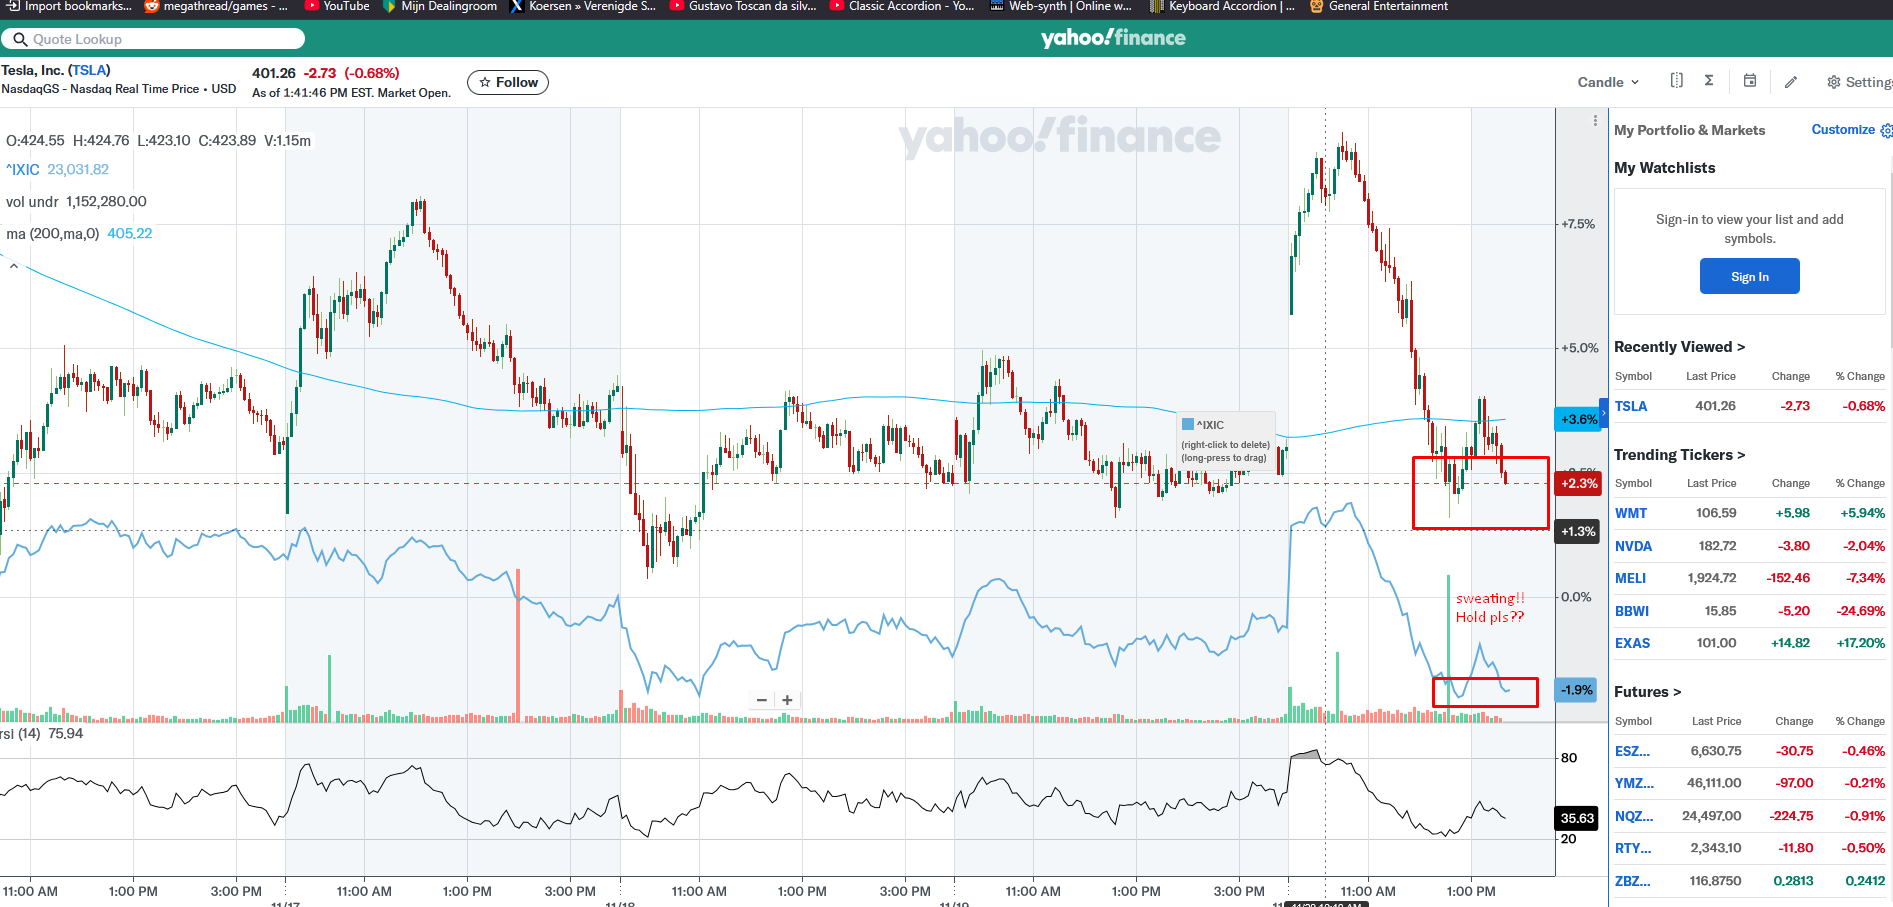
Task: Open the Import bookmarks bookmark
Action: (69, 6)
